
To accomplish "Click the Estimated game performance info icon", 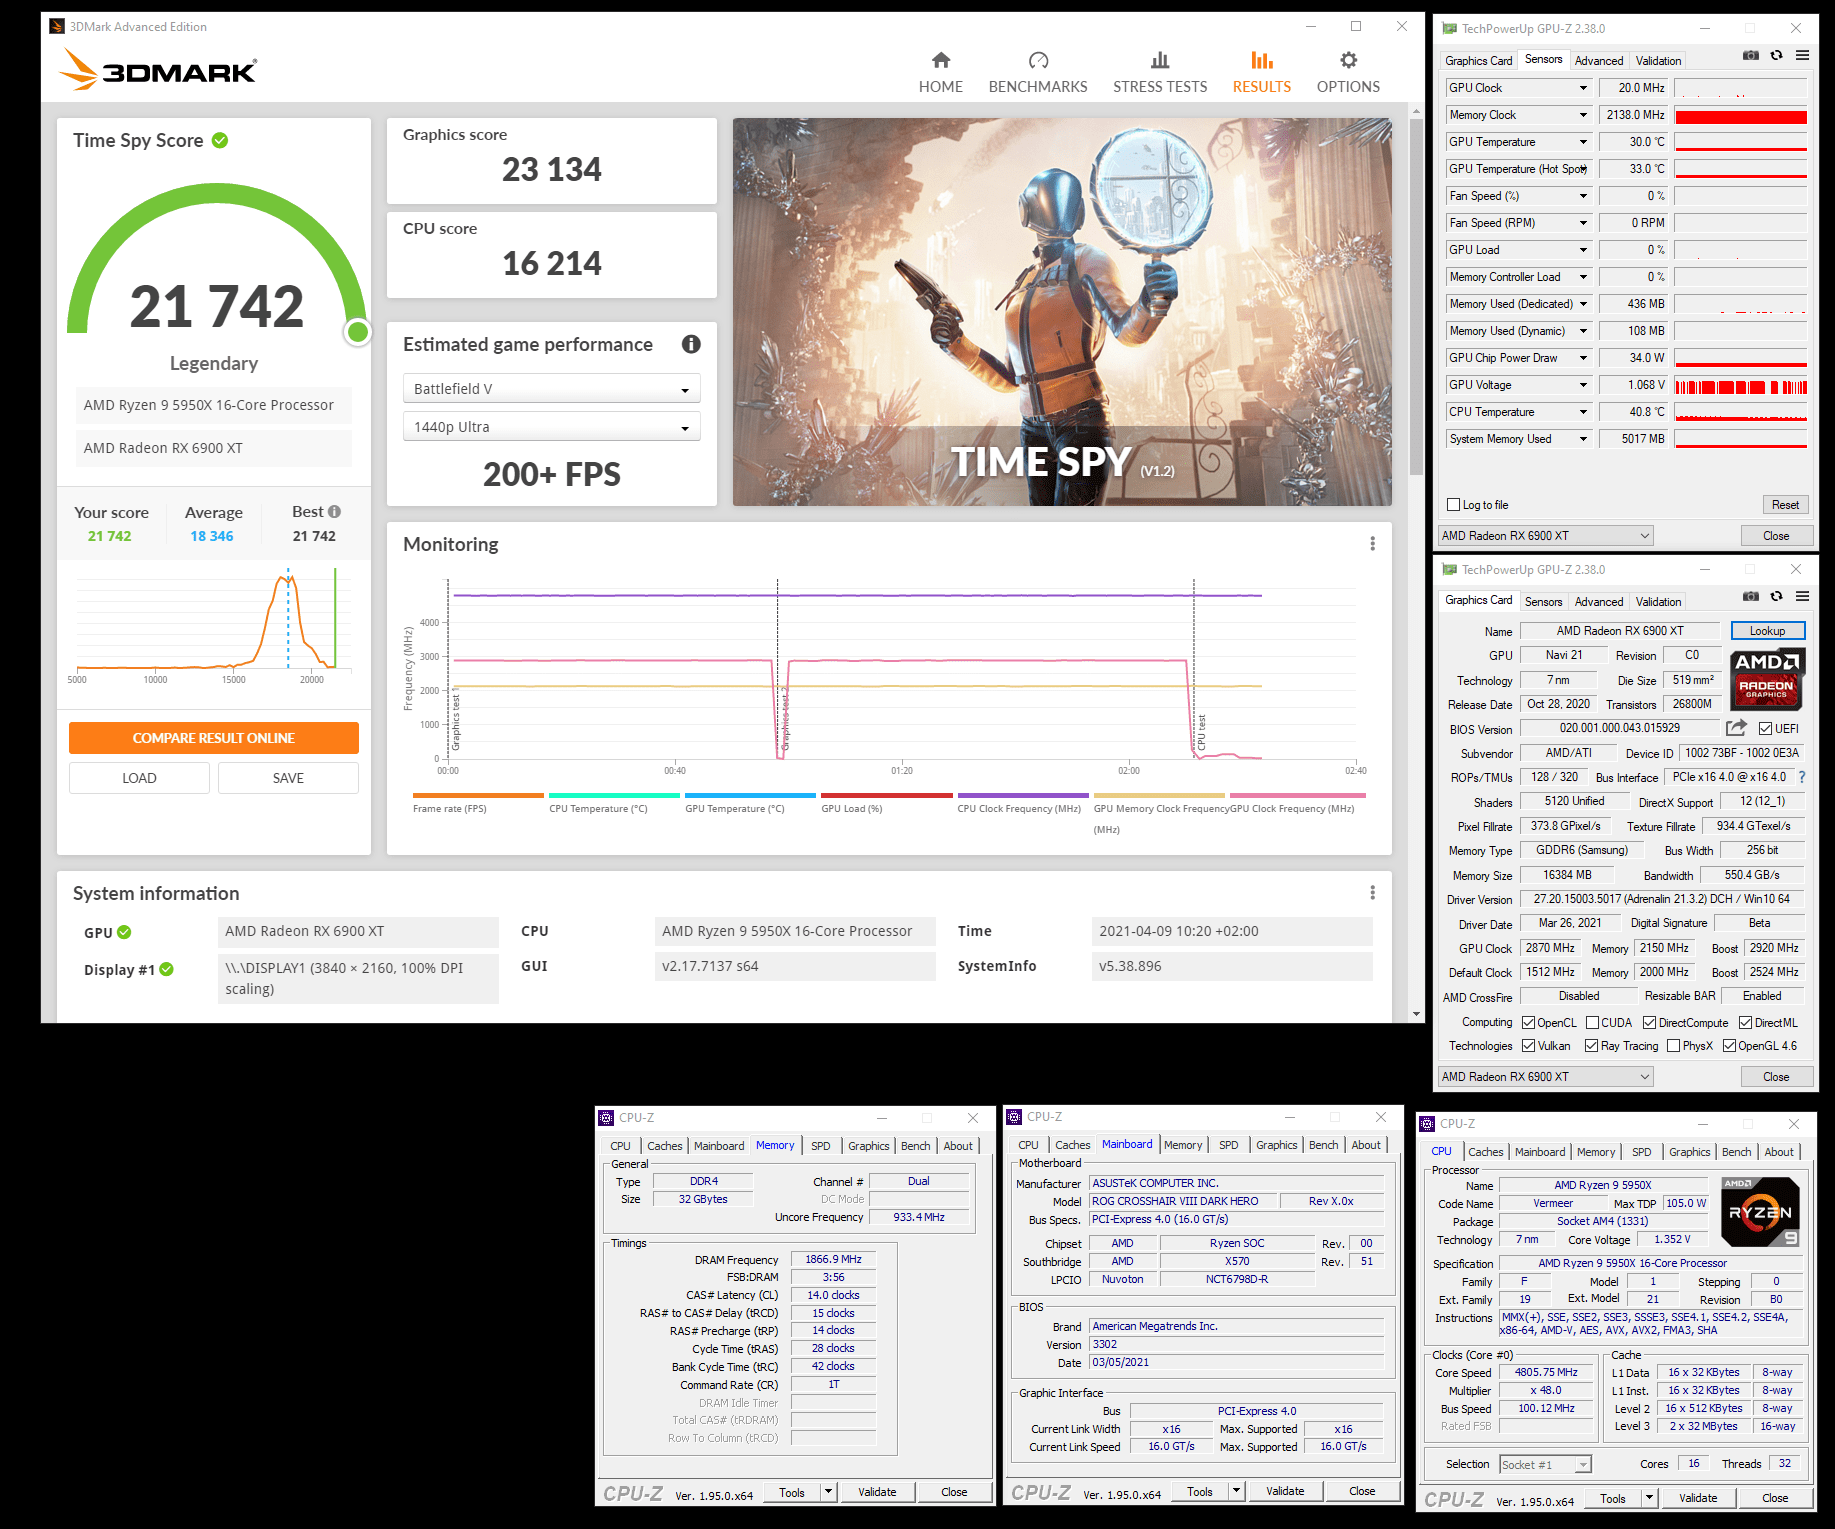I will pyautogui.click(x=691, y=344).
